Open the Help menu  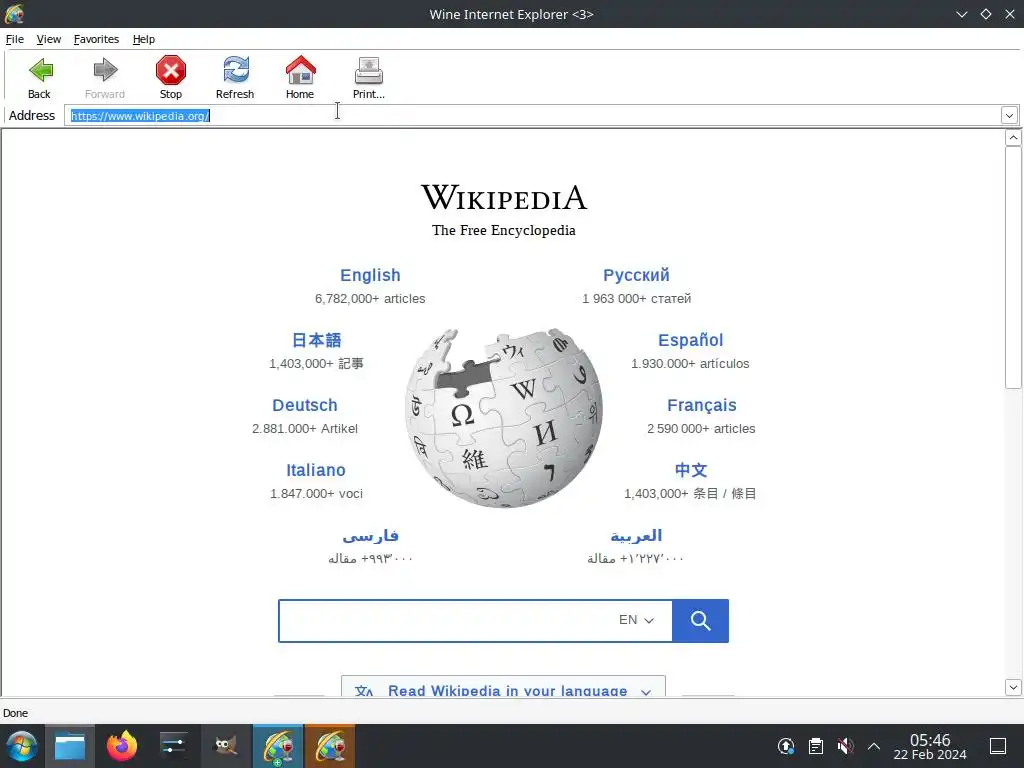tap(144, 39)
